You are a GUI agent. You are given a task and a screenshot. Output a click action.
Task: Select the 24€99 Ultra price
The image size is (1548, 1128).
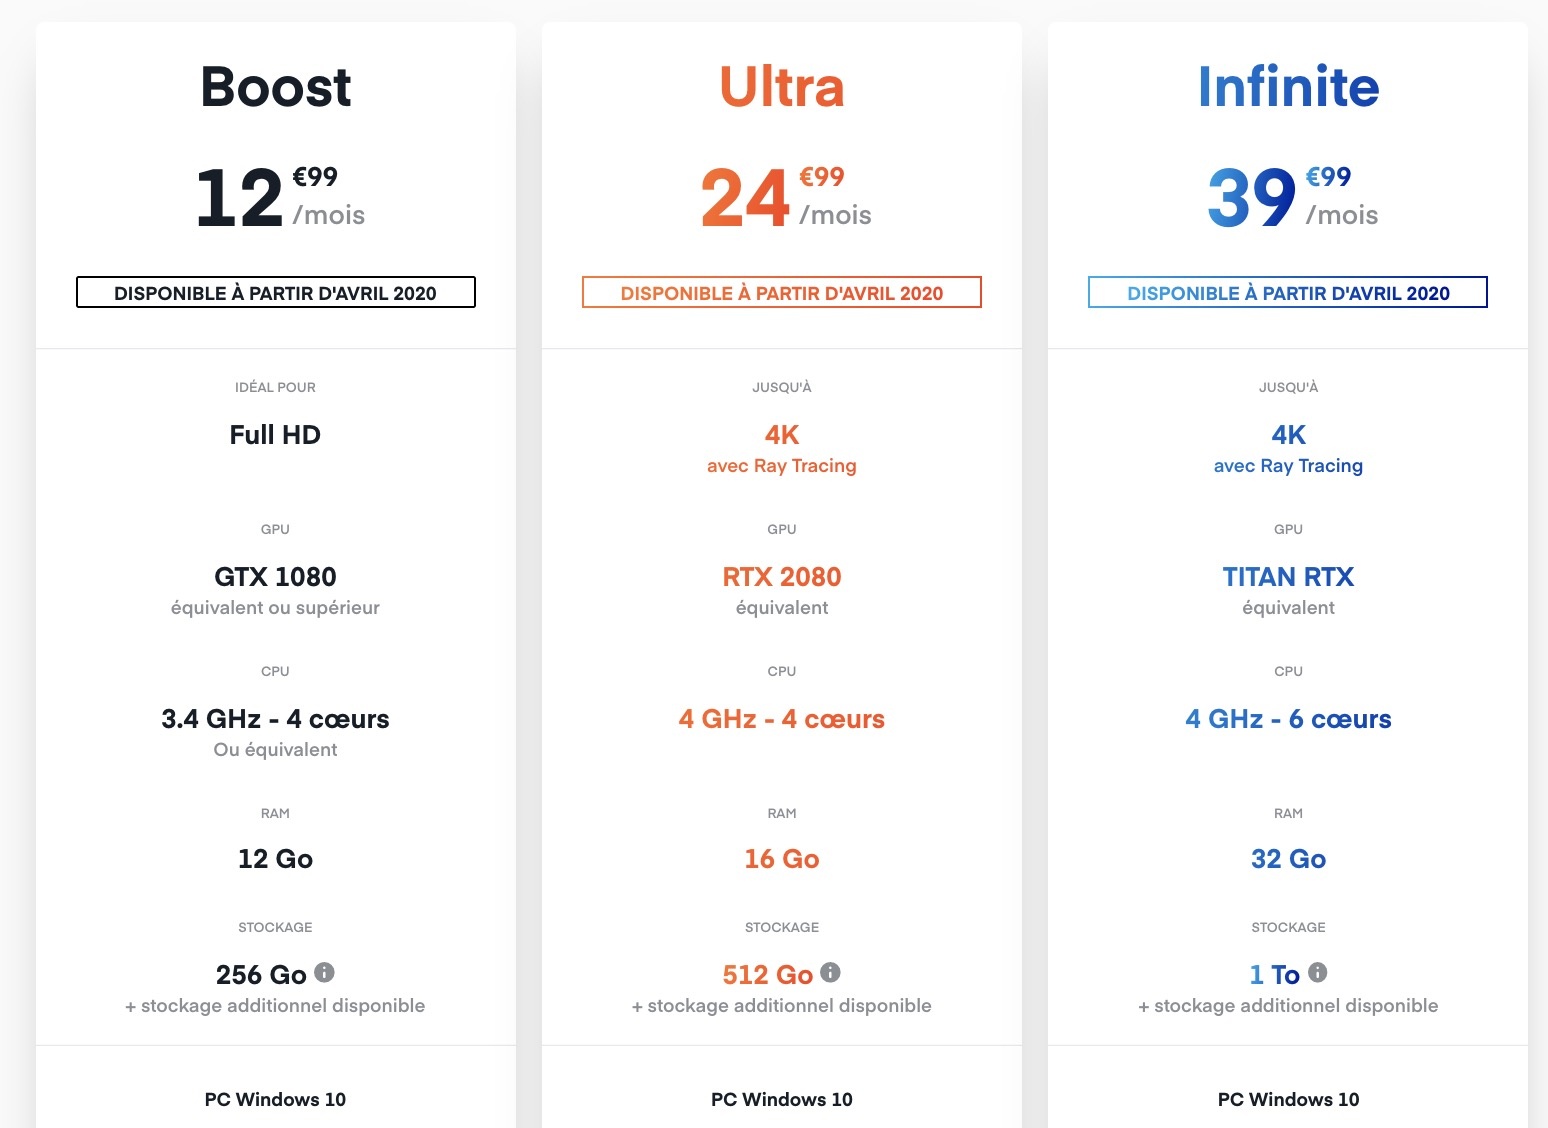click(x=785, y=197)
